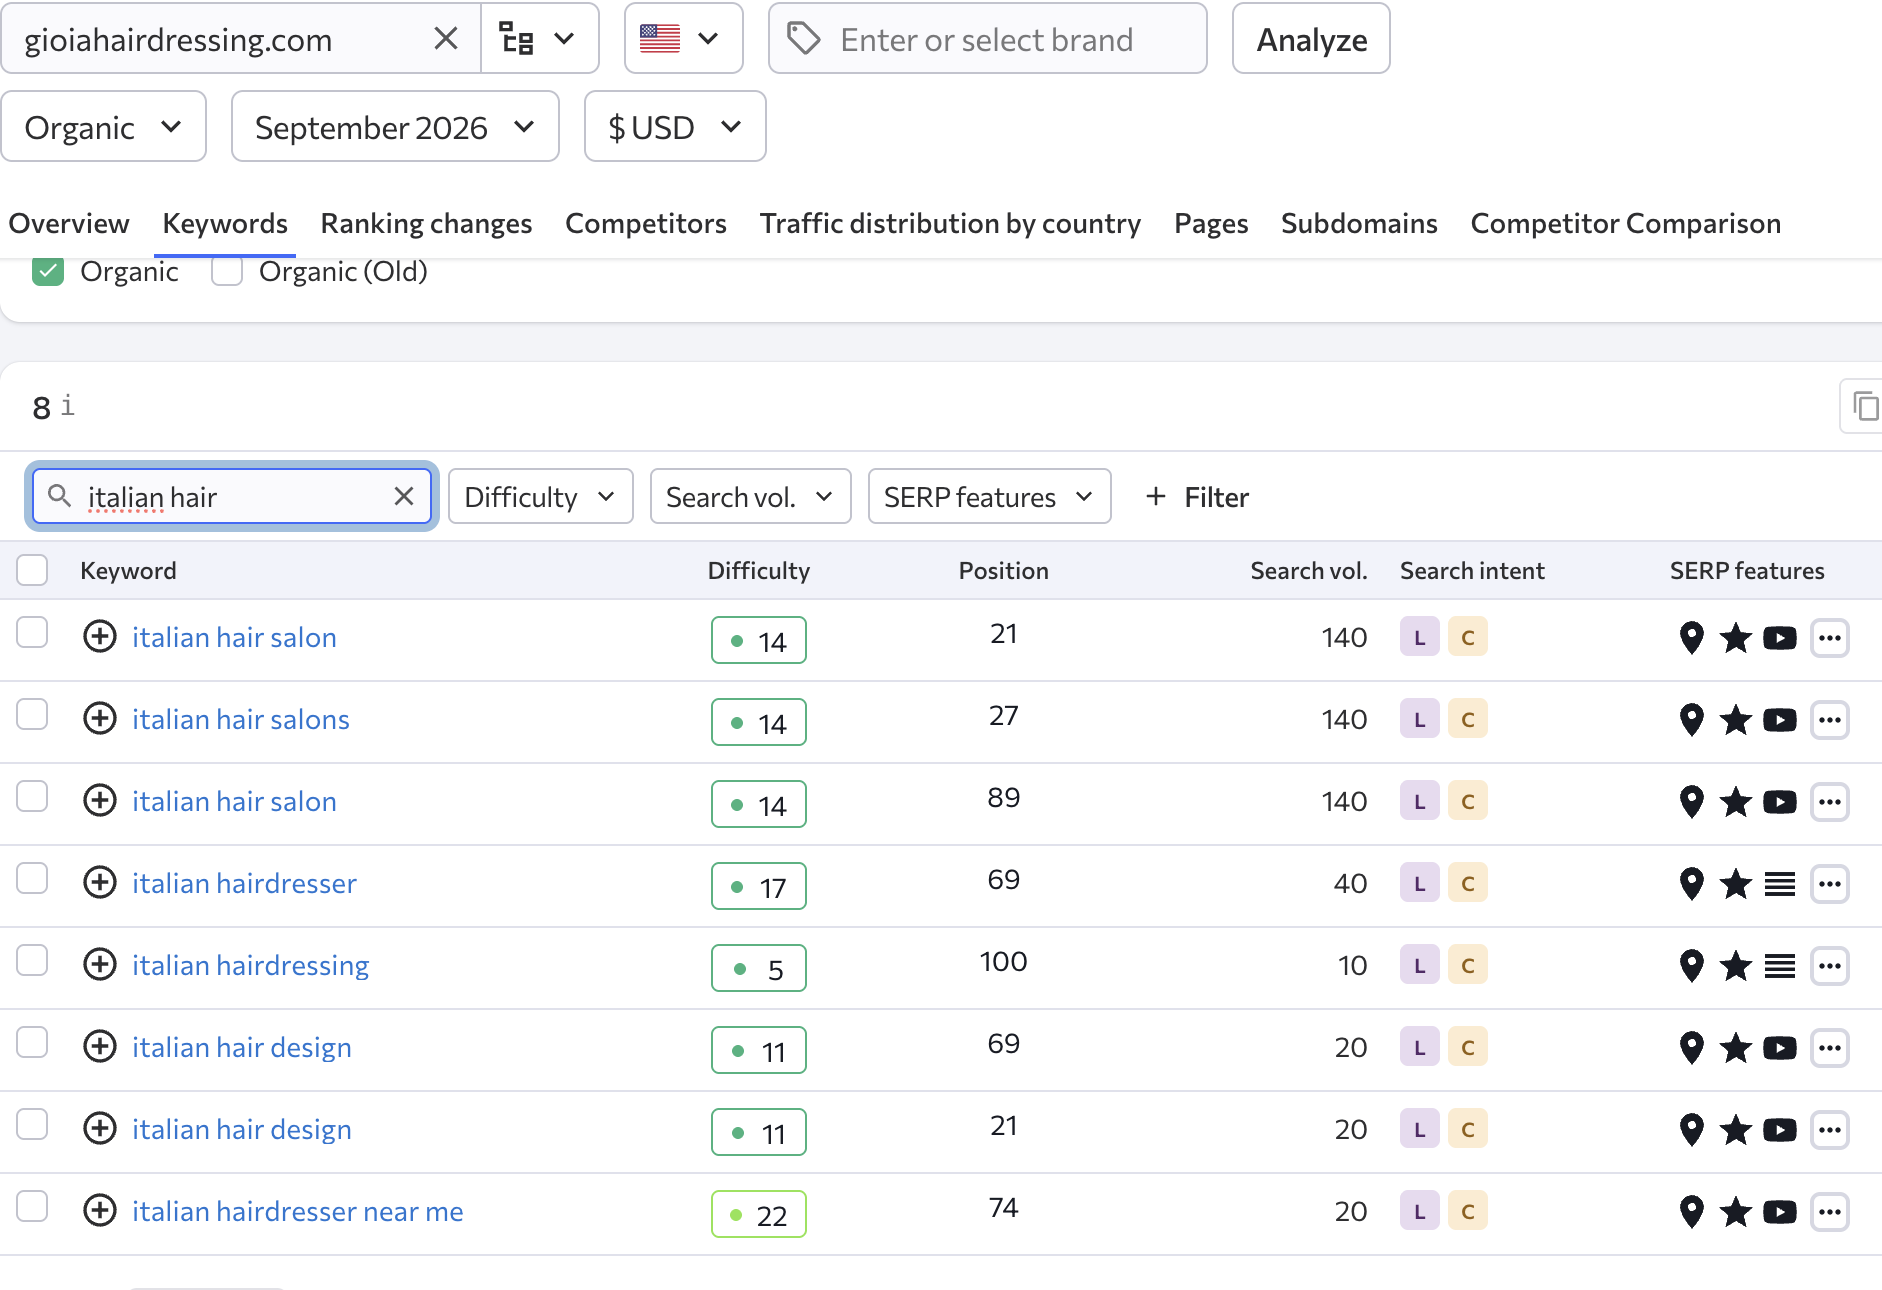Viewport: 1882px width, 1290px height.
Task: Switch to the Overview tab
Action: (69, 223)
